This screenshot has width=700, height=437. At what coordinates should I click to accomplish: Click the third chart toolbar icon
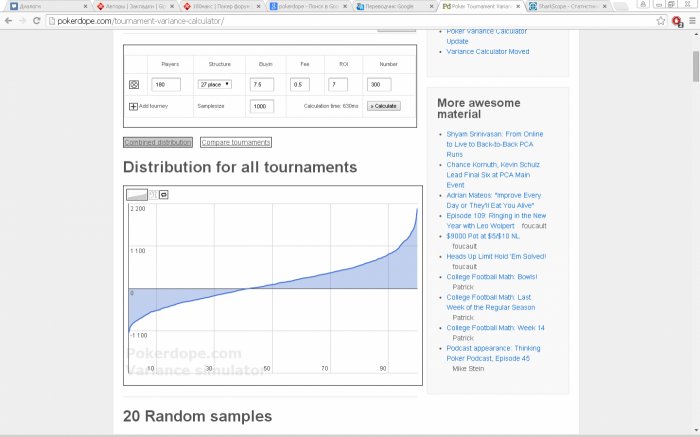coord(164,195)
